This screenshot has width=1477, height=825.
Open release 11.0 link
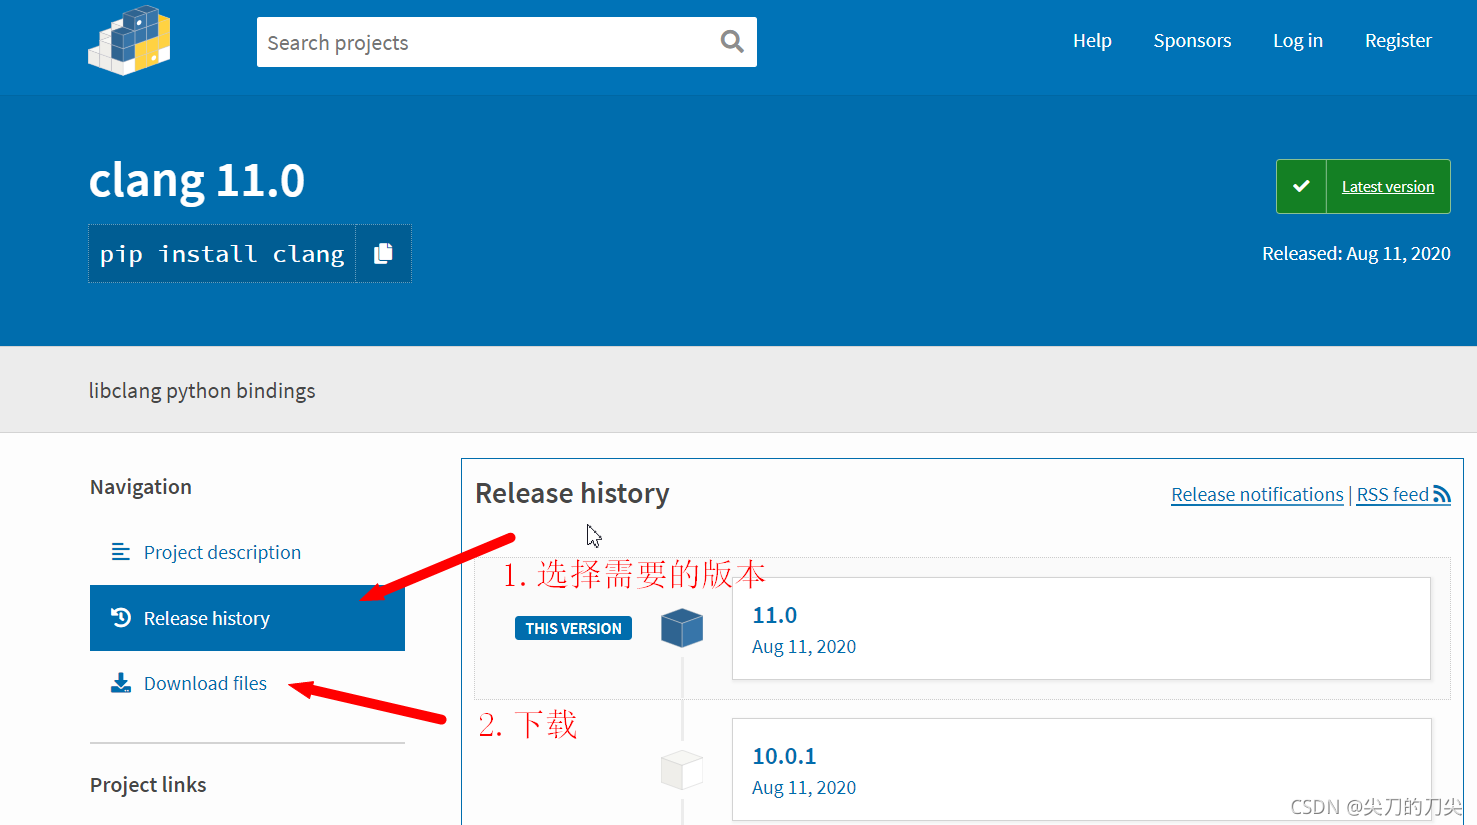click(1081, 628)
